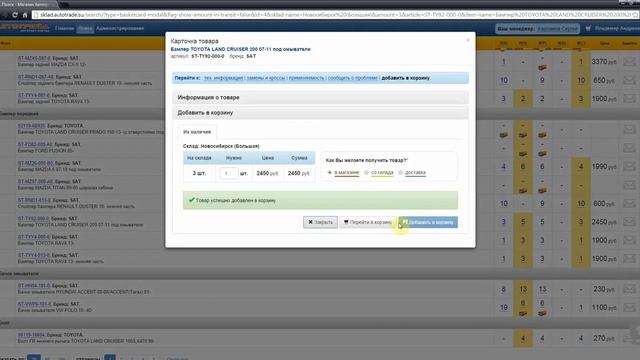
Task: Follow 'замены и кроссы' link
Action: coord(266,78)
